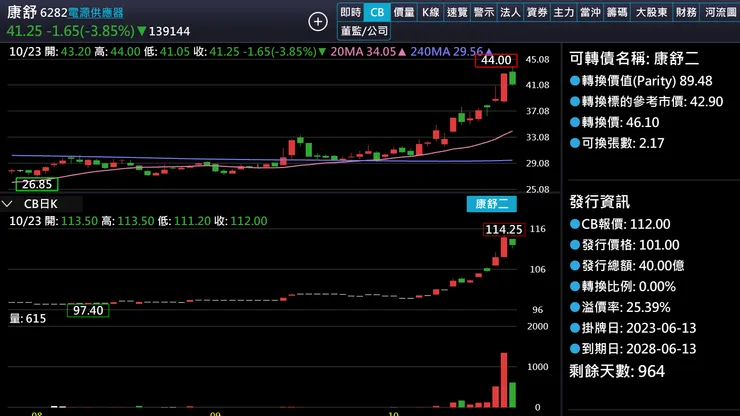Open the 法人 tab
Image resolution: width=740 pixels, height=416 pixels.
[x=510, y=12]
